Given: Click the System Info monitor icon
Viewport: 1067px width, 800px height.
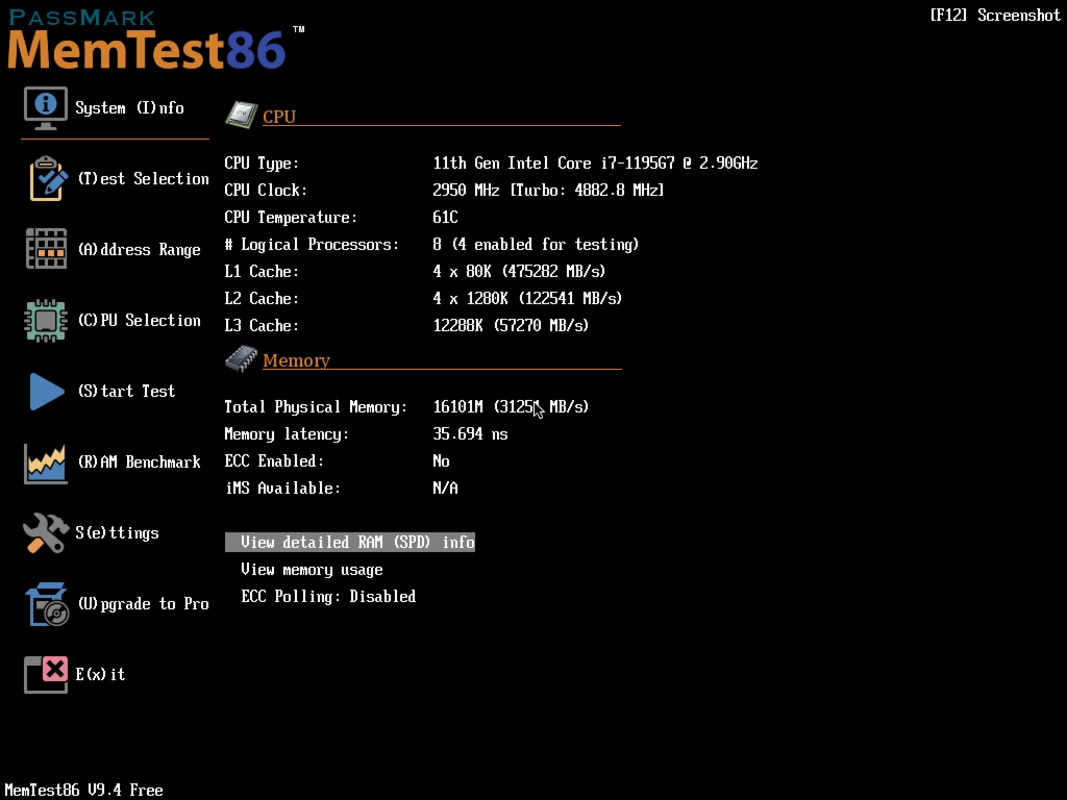Looking at the screenshot, I should 46,107.
